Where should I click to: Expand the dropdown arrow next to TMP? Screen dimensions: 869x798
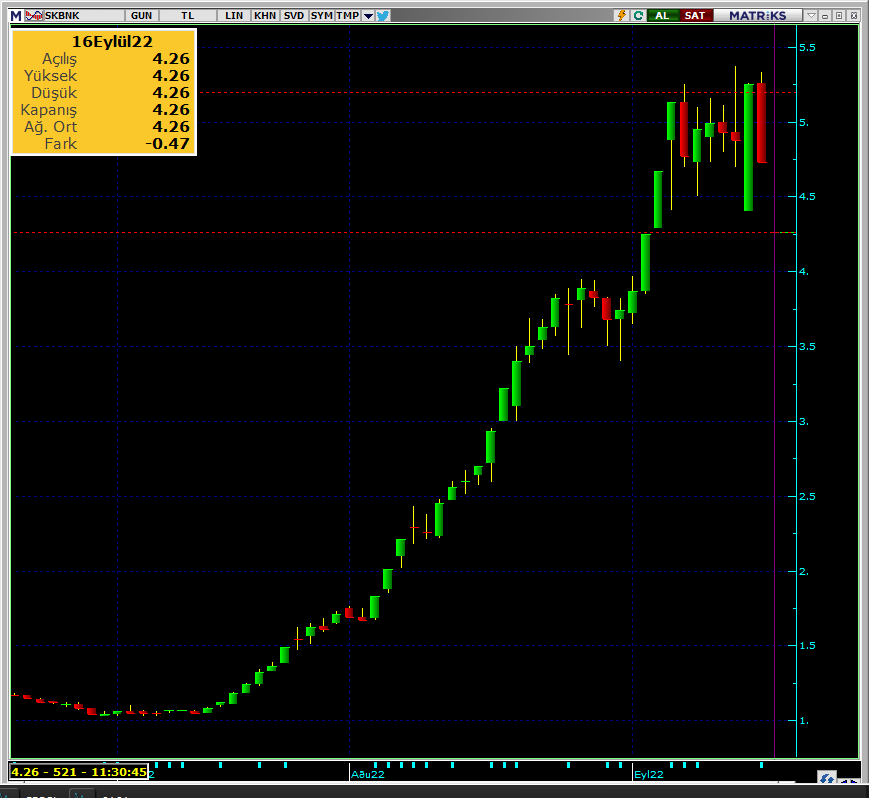(368, 16)
